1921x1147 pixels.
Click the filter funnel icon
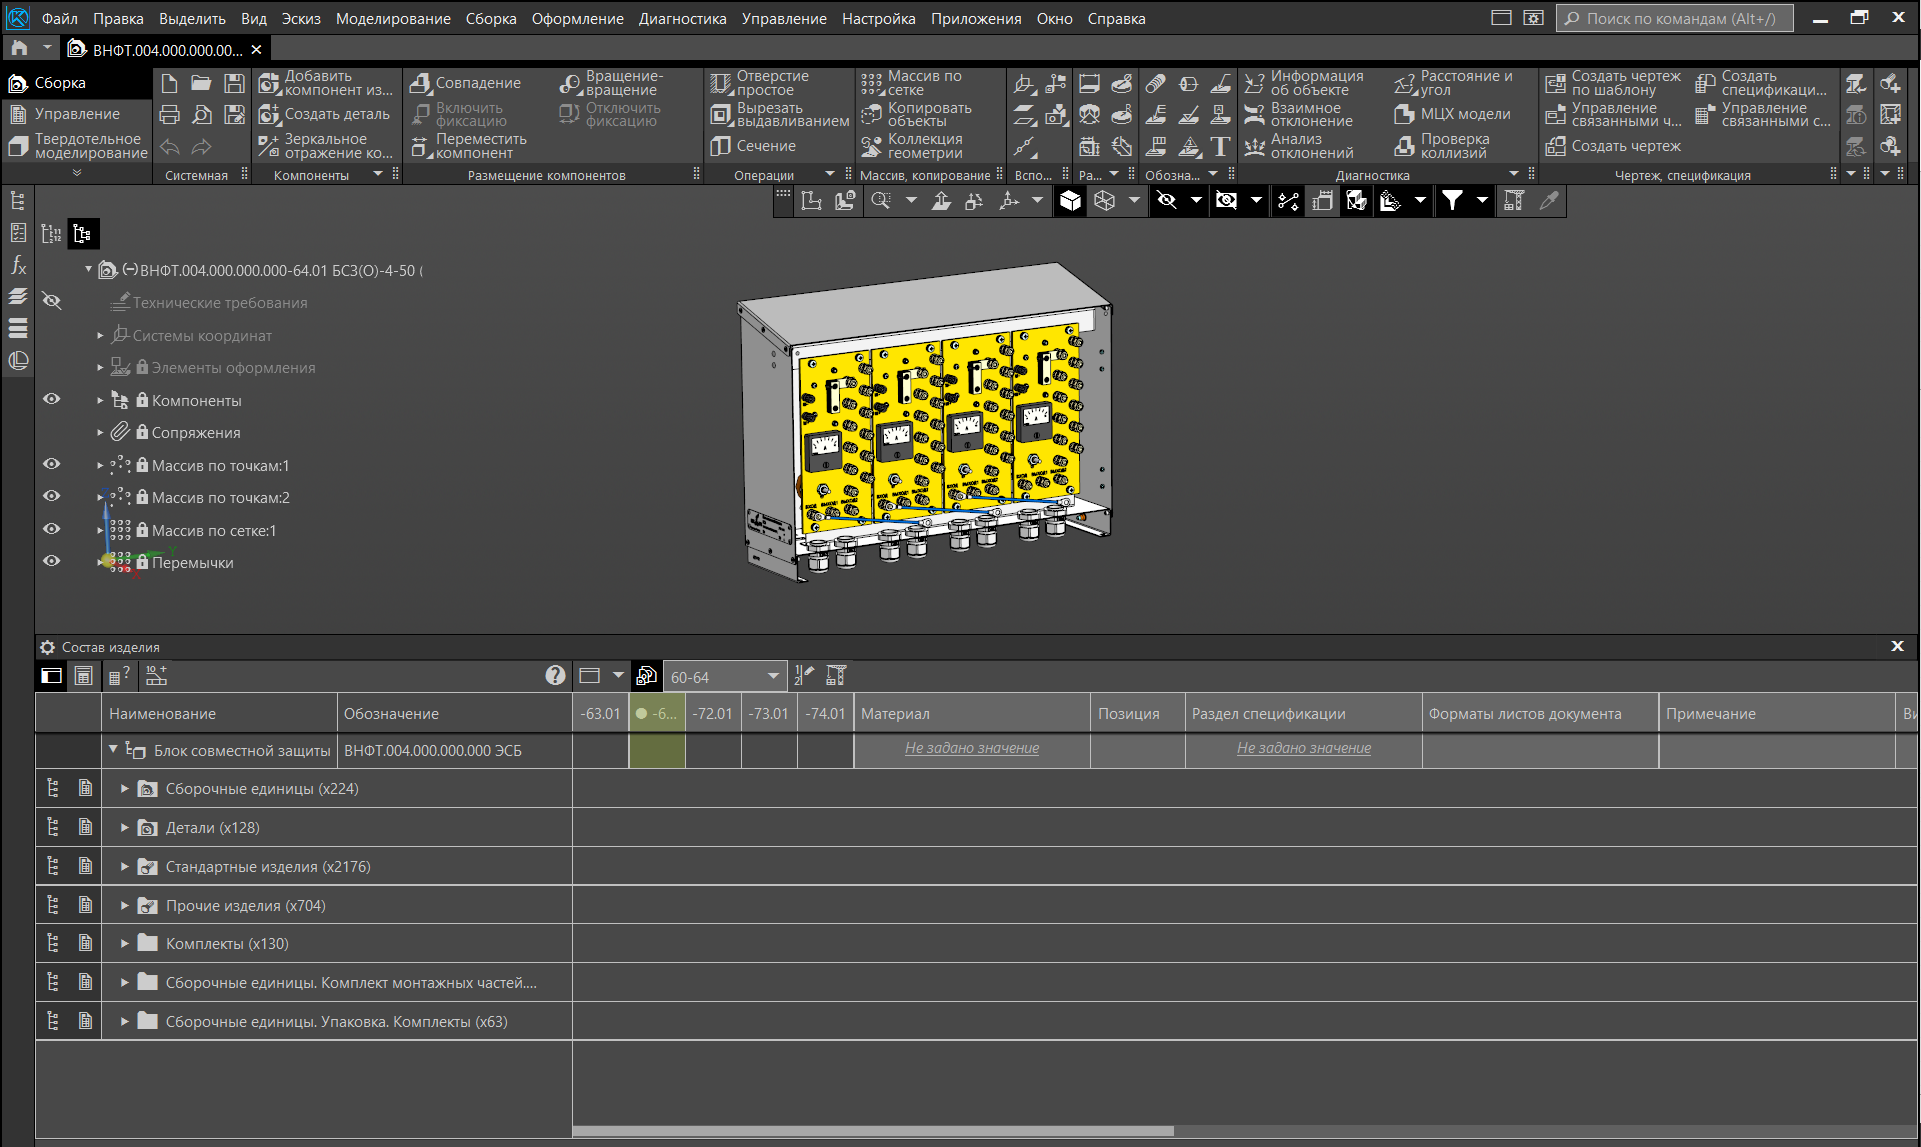point(1452,201)
